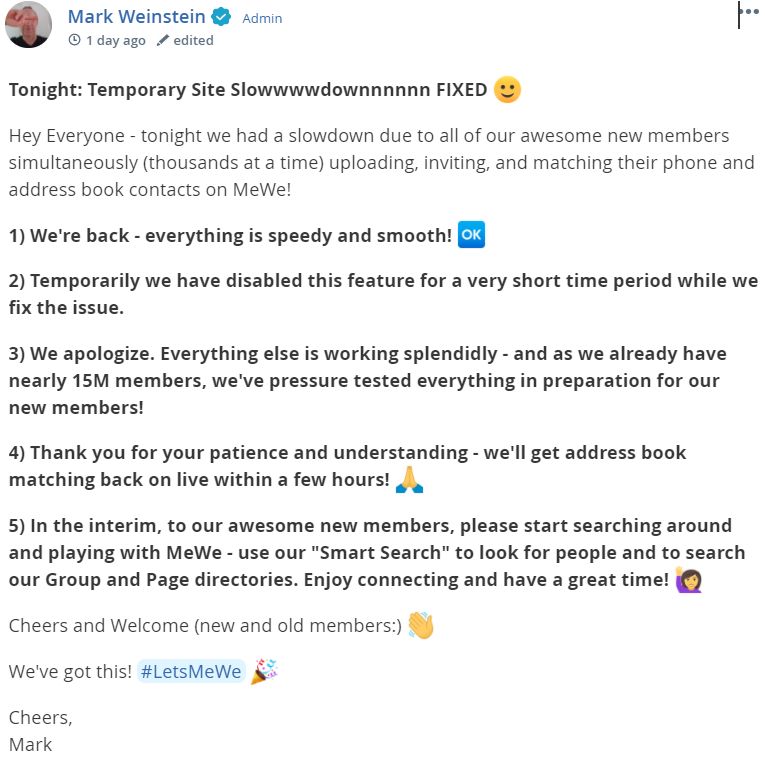This screenshot has height=774, width=765.
Task: Click the post title about Site Slowdown FIXED
Action: click(248, 90)
